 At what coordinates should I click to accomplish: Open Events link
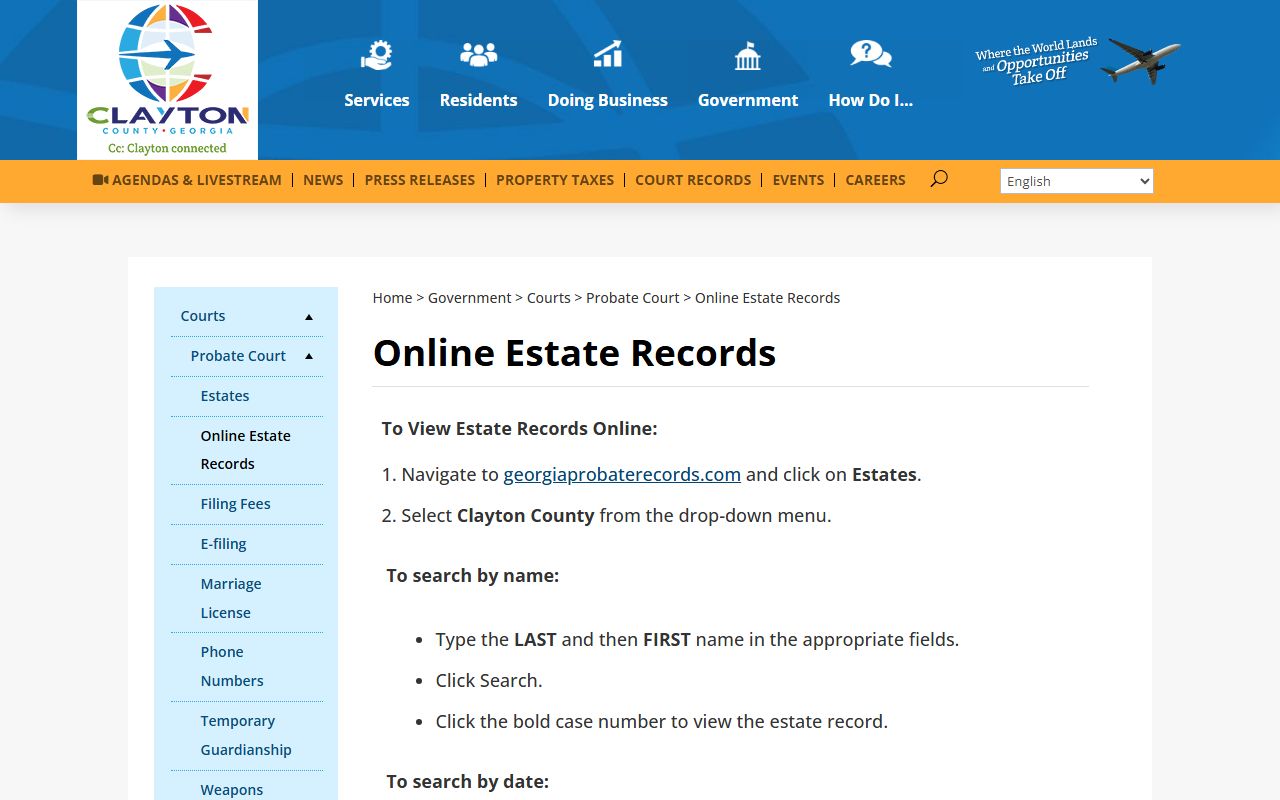(x=798, y=180)
